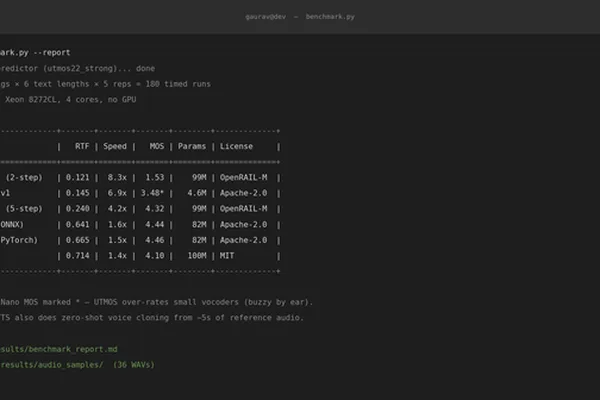This screenshot has height=400, width=600.
Task: Click the MOS column header
Action: [157, 146]
